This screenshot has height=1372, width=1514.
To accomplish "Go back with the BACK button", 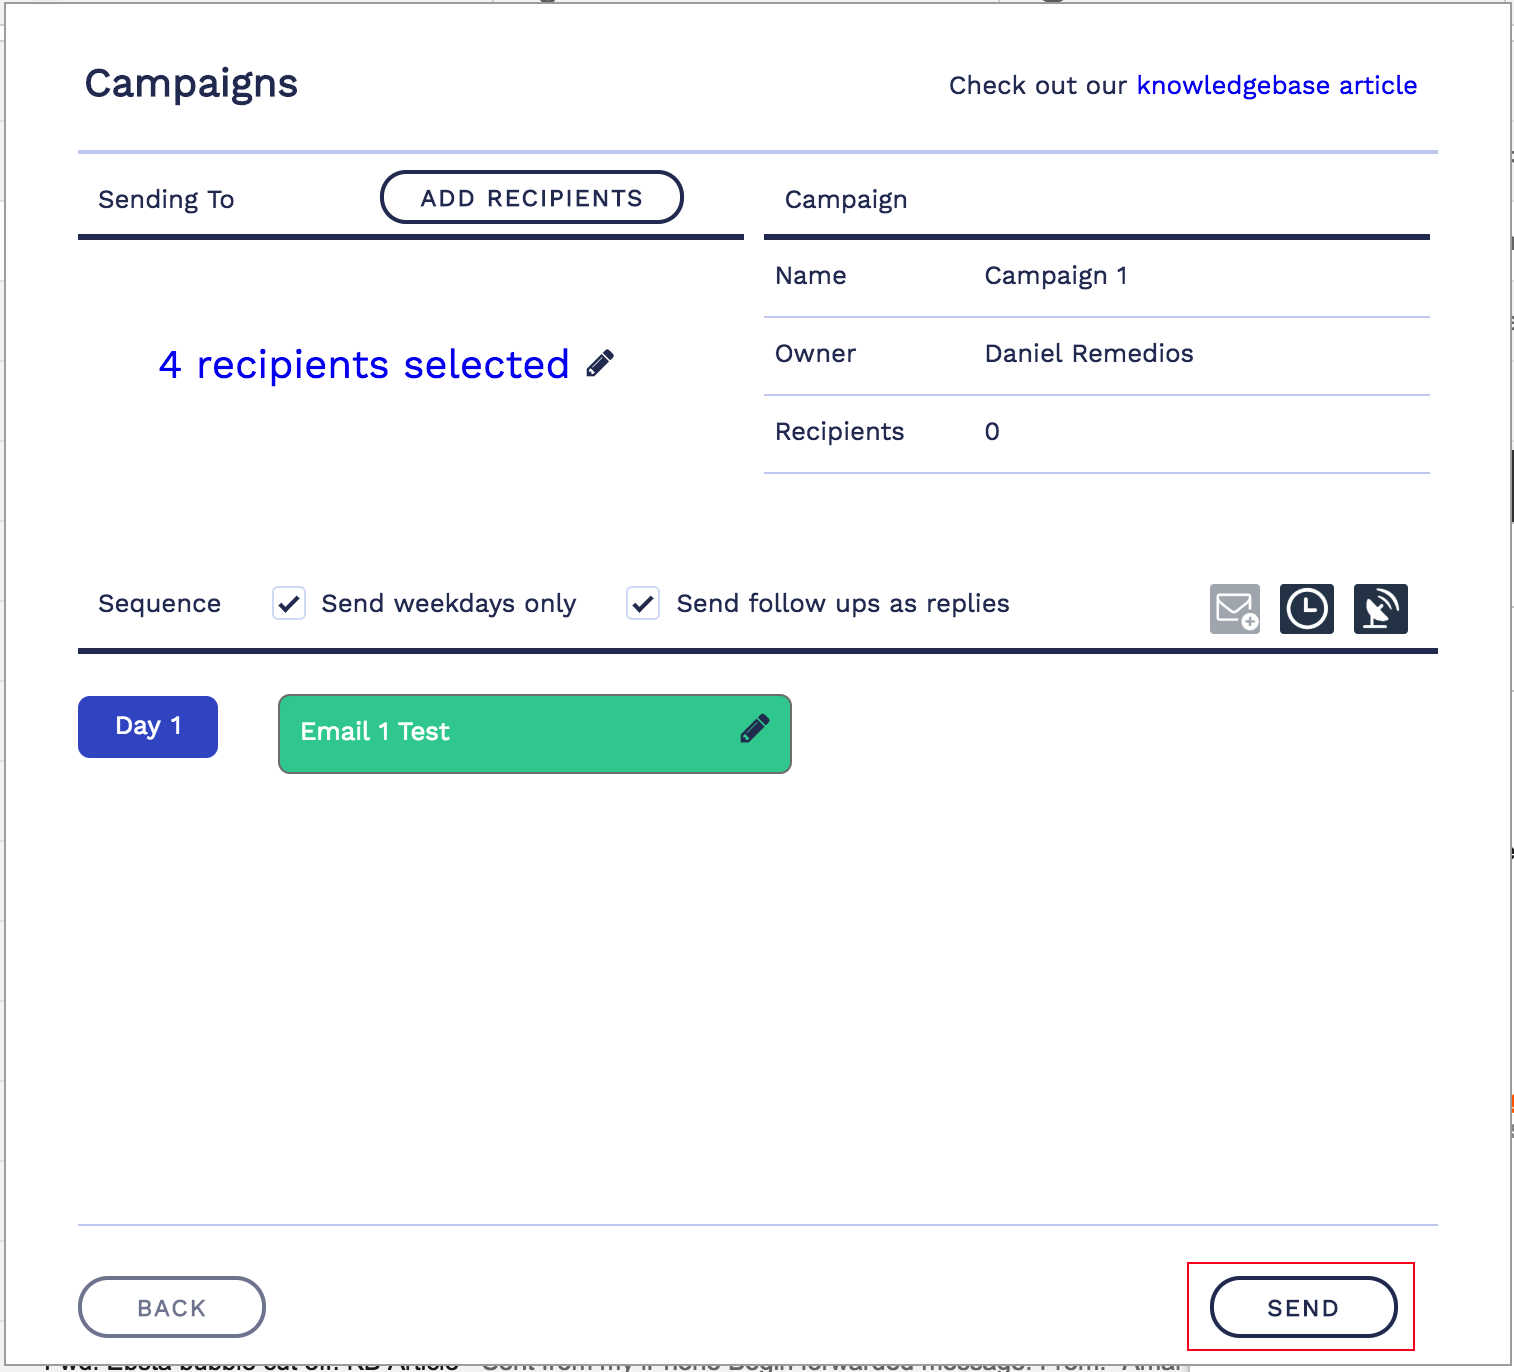I will click(171, 1307).
